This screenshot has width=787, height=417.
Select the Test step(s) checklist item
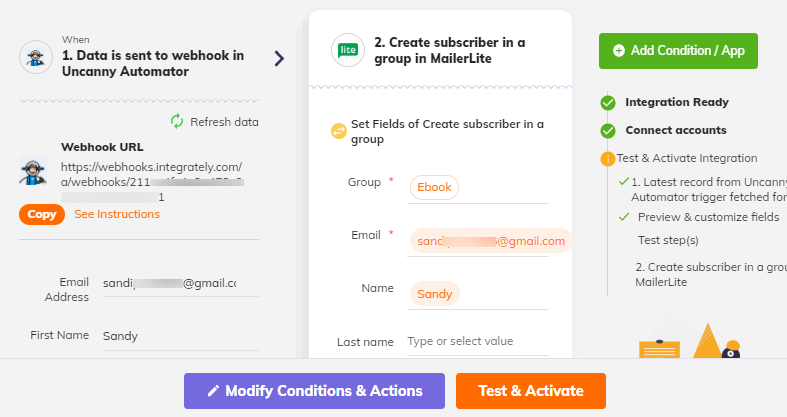(x=668, y=240)
